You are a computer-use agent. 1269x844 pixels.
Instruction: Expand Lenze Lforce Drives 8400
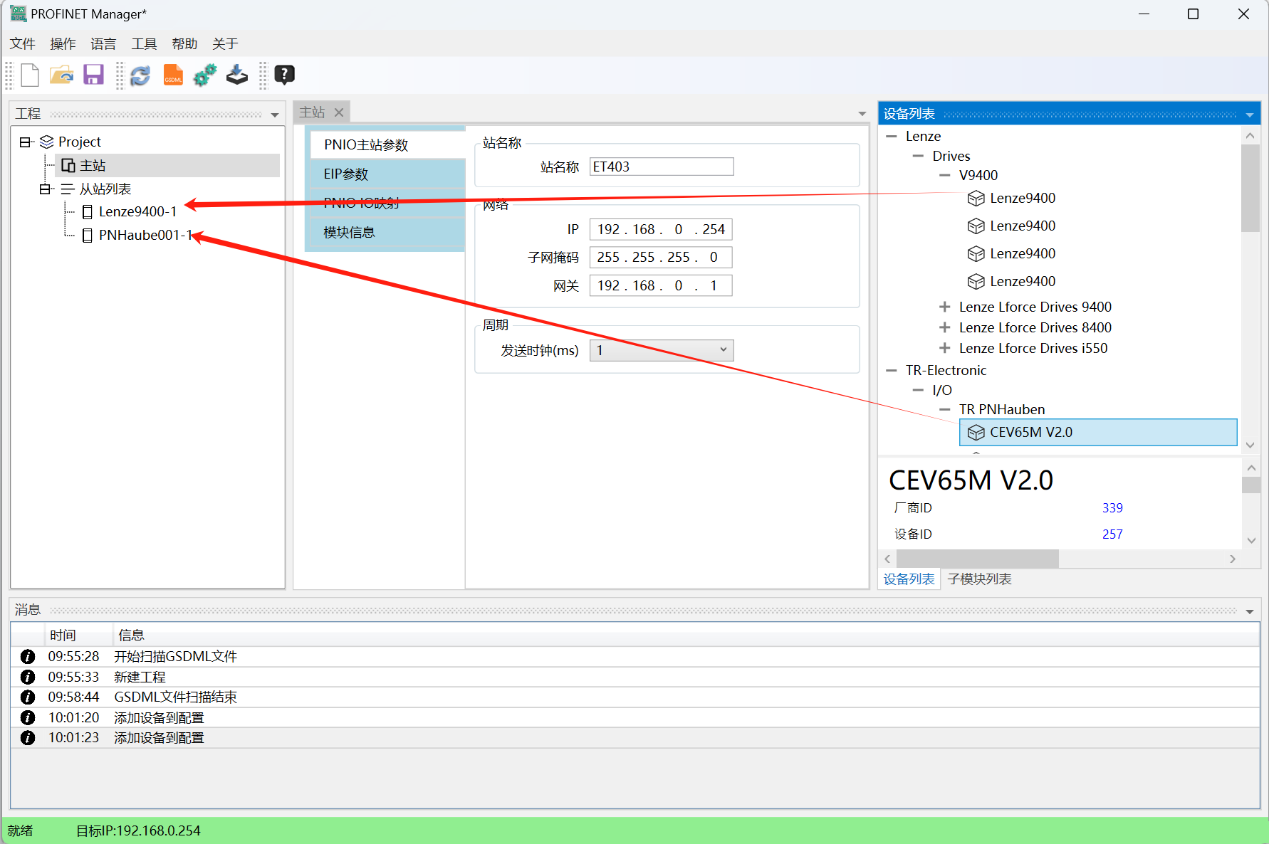944,327
